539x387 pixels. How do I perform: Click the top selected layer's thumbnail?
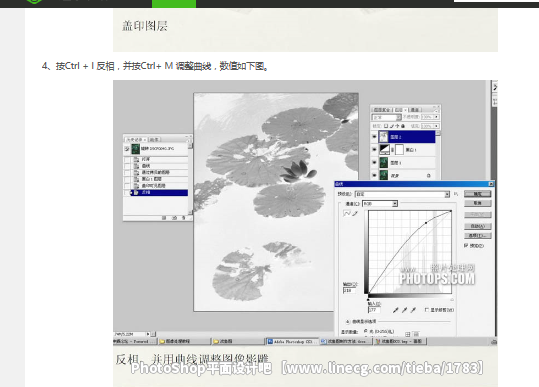point(384,137)
